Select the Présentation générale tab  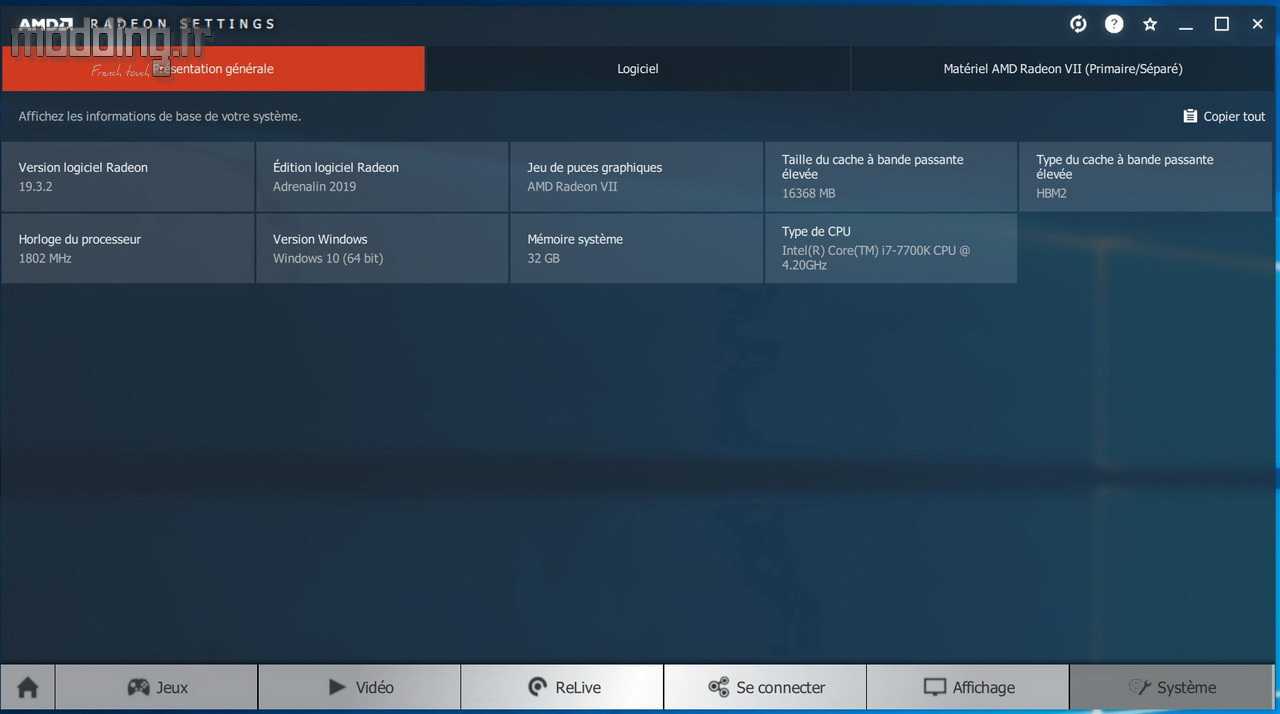tap(213, 69)
